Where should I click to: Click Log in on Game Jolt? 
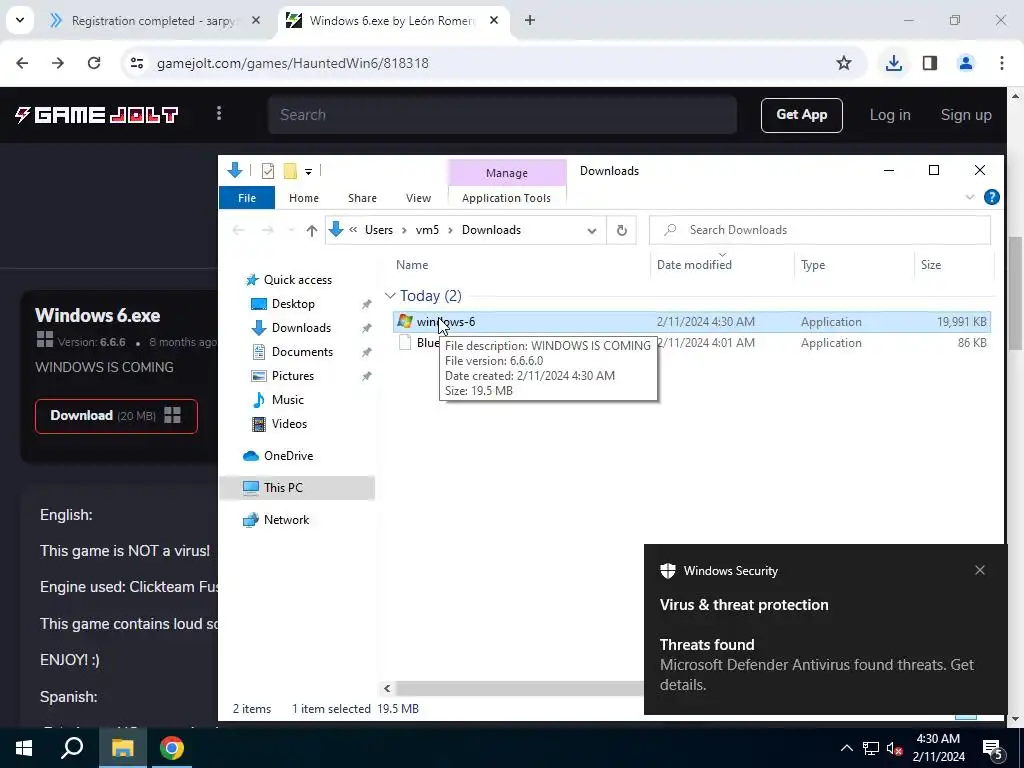pyautogui.click(x=889, y=115)
